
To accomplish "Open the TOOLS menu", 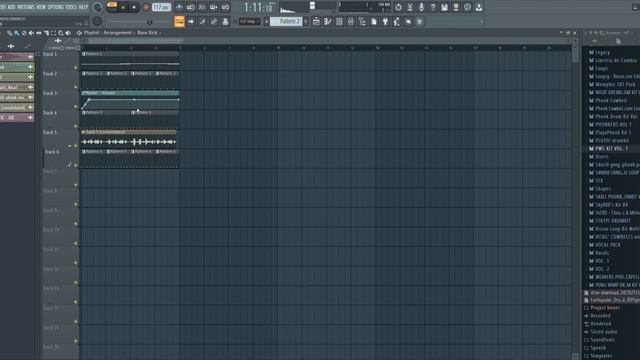I will point(71,7).
